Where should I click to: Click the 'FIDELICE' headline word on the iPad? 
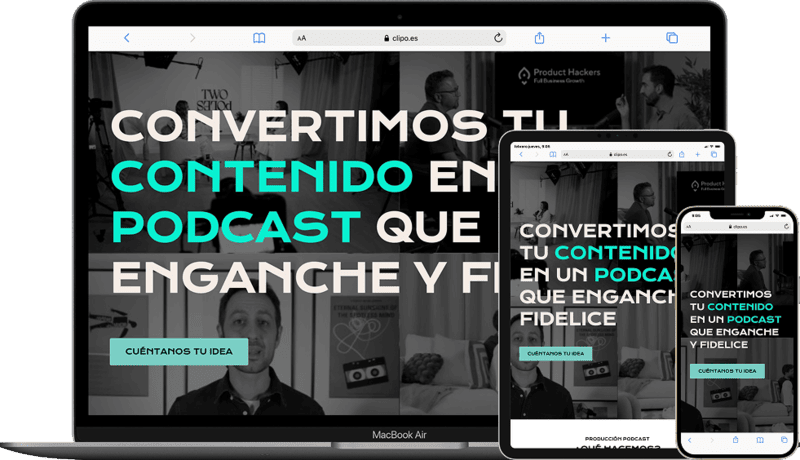pyautogui.click(x=568, y=319)
